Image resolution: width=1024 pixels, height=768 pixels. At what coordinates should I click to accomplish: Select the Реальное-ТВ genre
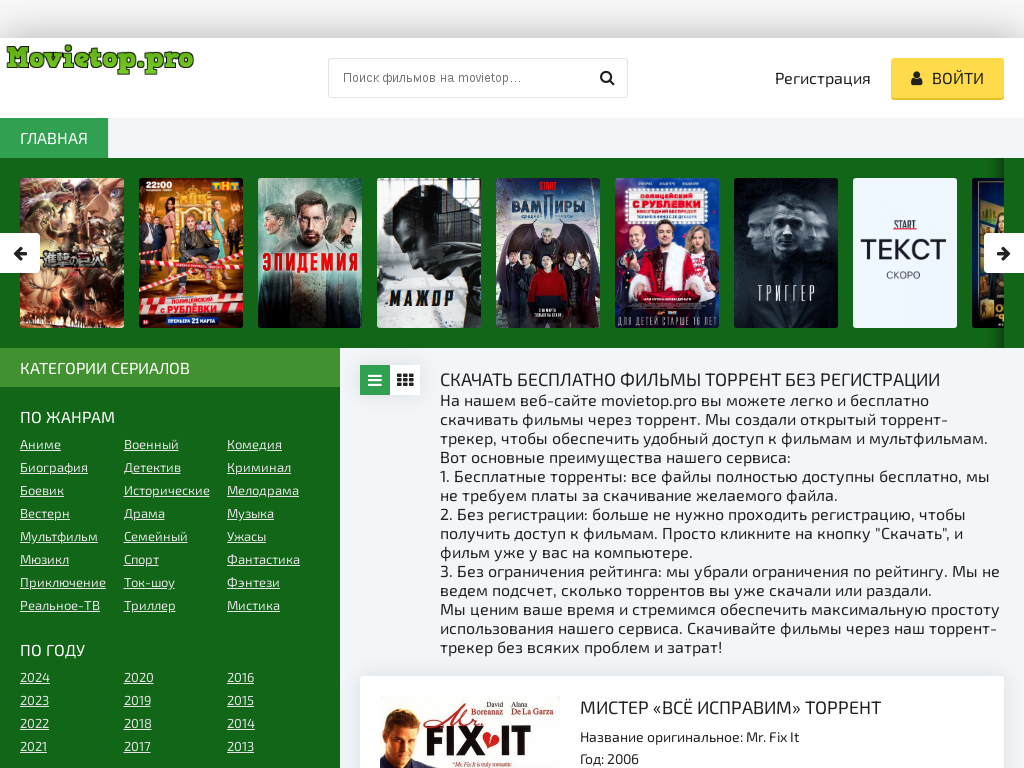(x=60, y=605)
